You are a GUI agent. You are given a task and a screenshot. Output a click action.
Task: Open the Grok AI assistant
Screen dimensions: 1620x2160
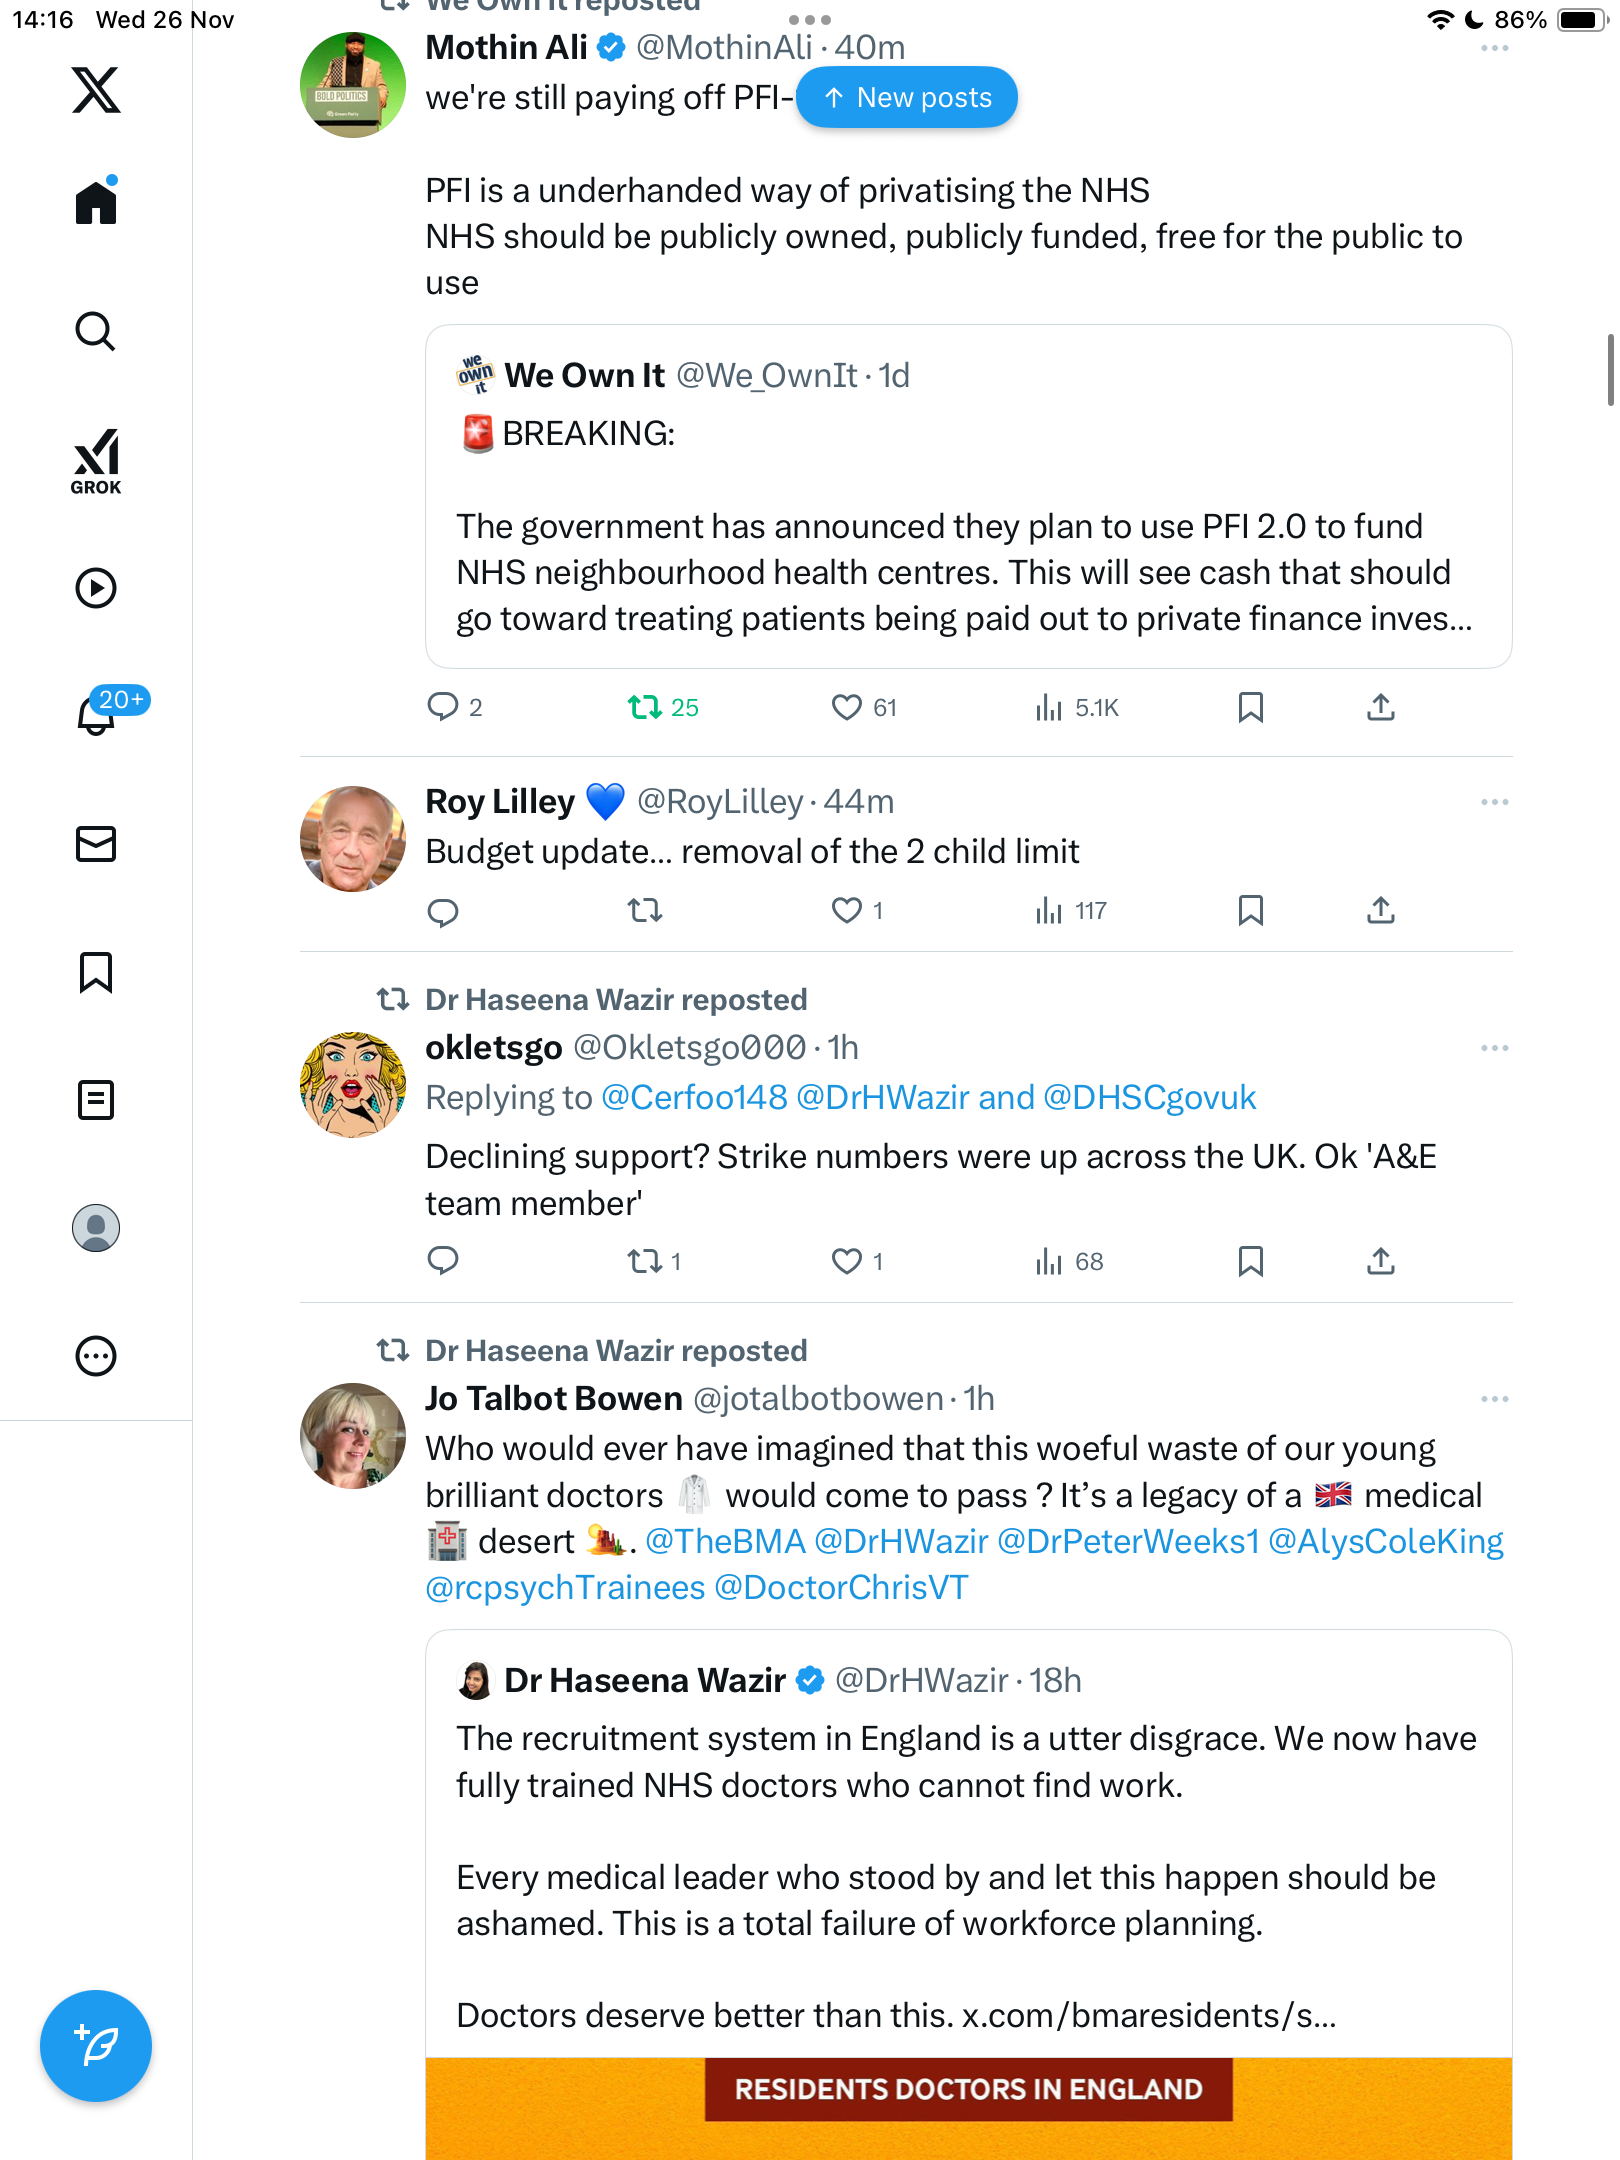click(96, 461)
